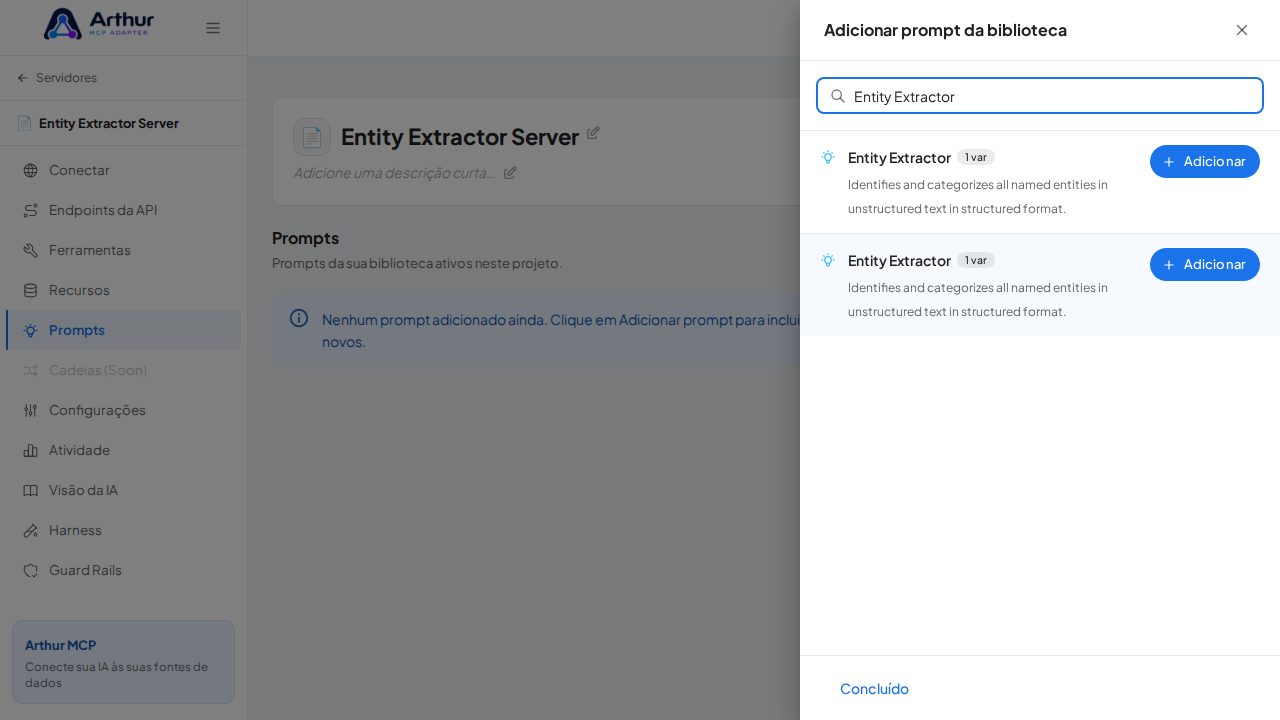The width and height of the screenshot is (1280, 720).
Task: Click the sliders icon for Configurações
Action: pyautogui.click(x=30, y=410)
